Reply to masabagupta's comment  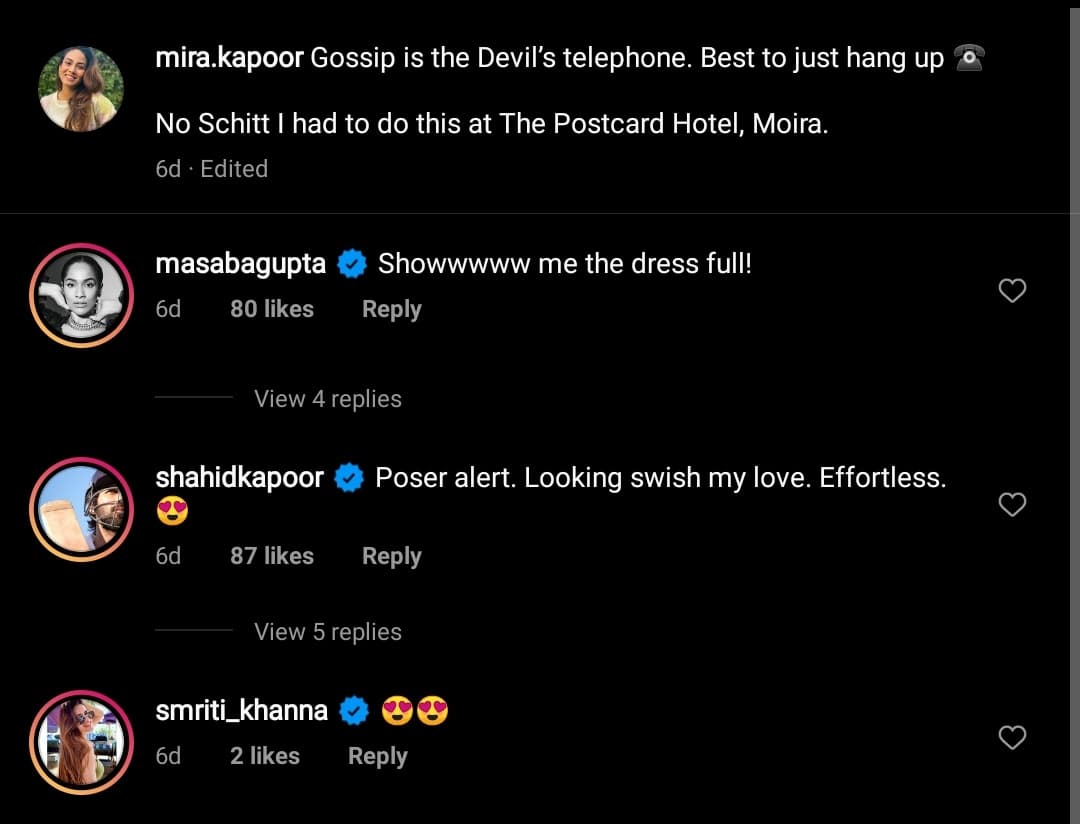[x=391, y=310]
